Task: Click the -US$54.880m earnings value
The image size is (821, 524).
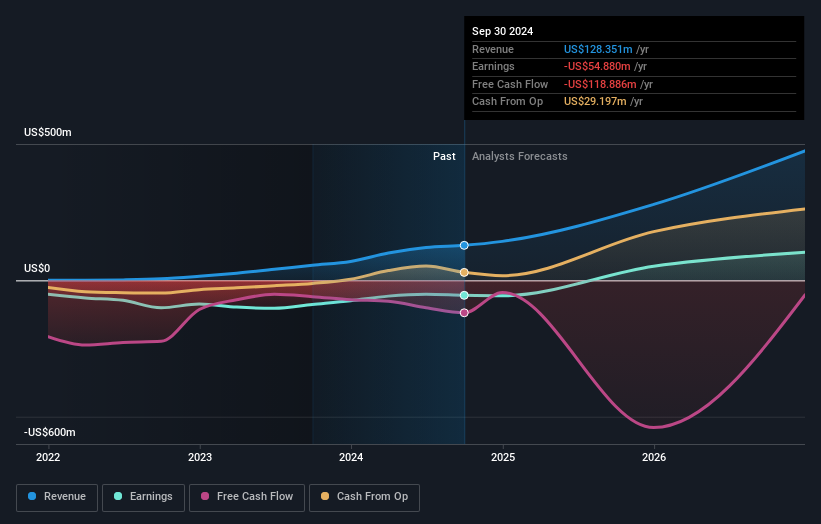Action: coord(597,66)
